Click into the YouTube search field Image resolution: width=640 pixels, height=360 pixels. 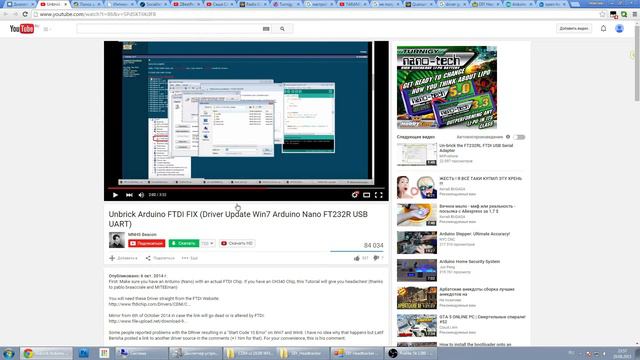(169, 29)
